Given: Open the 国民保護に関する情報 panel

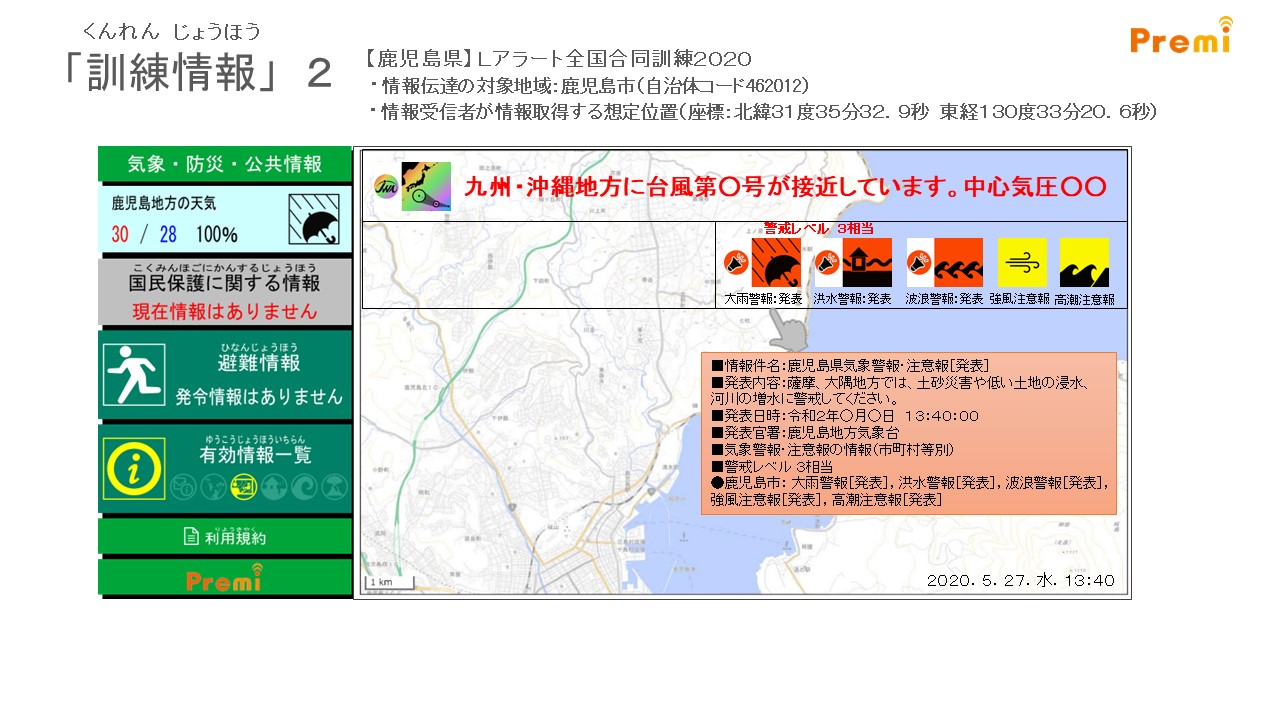Looking at the screenshot, I should [225, 291].
